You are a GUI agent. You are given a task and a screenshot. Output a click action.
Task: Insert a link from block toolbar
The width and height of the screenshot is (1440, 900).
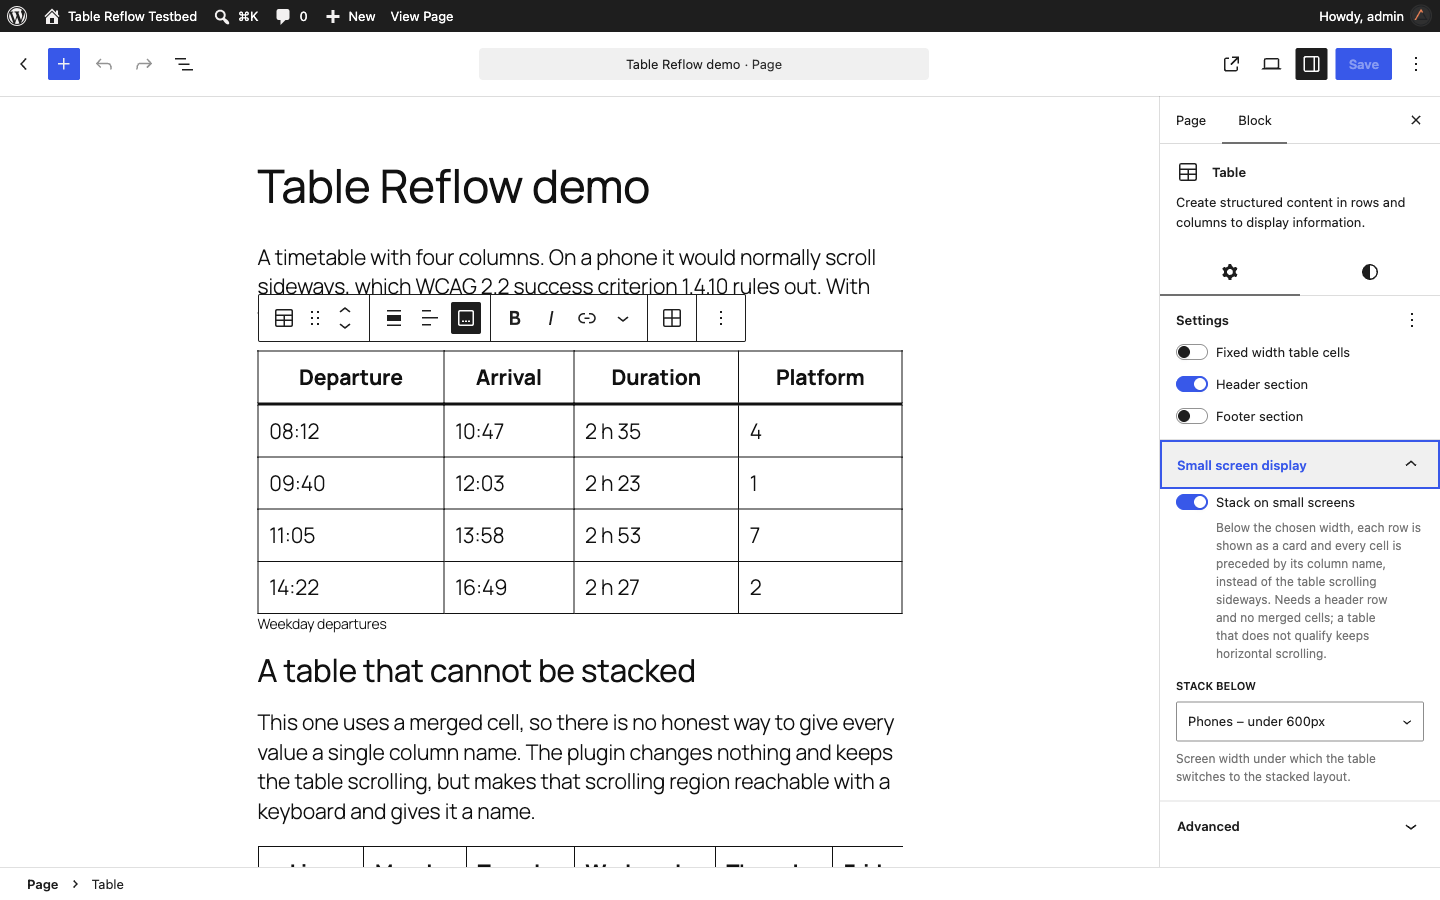(x=587, y=318)
